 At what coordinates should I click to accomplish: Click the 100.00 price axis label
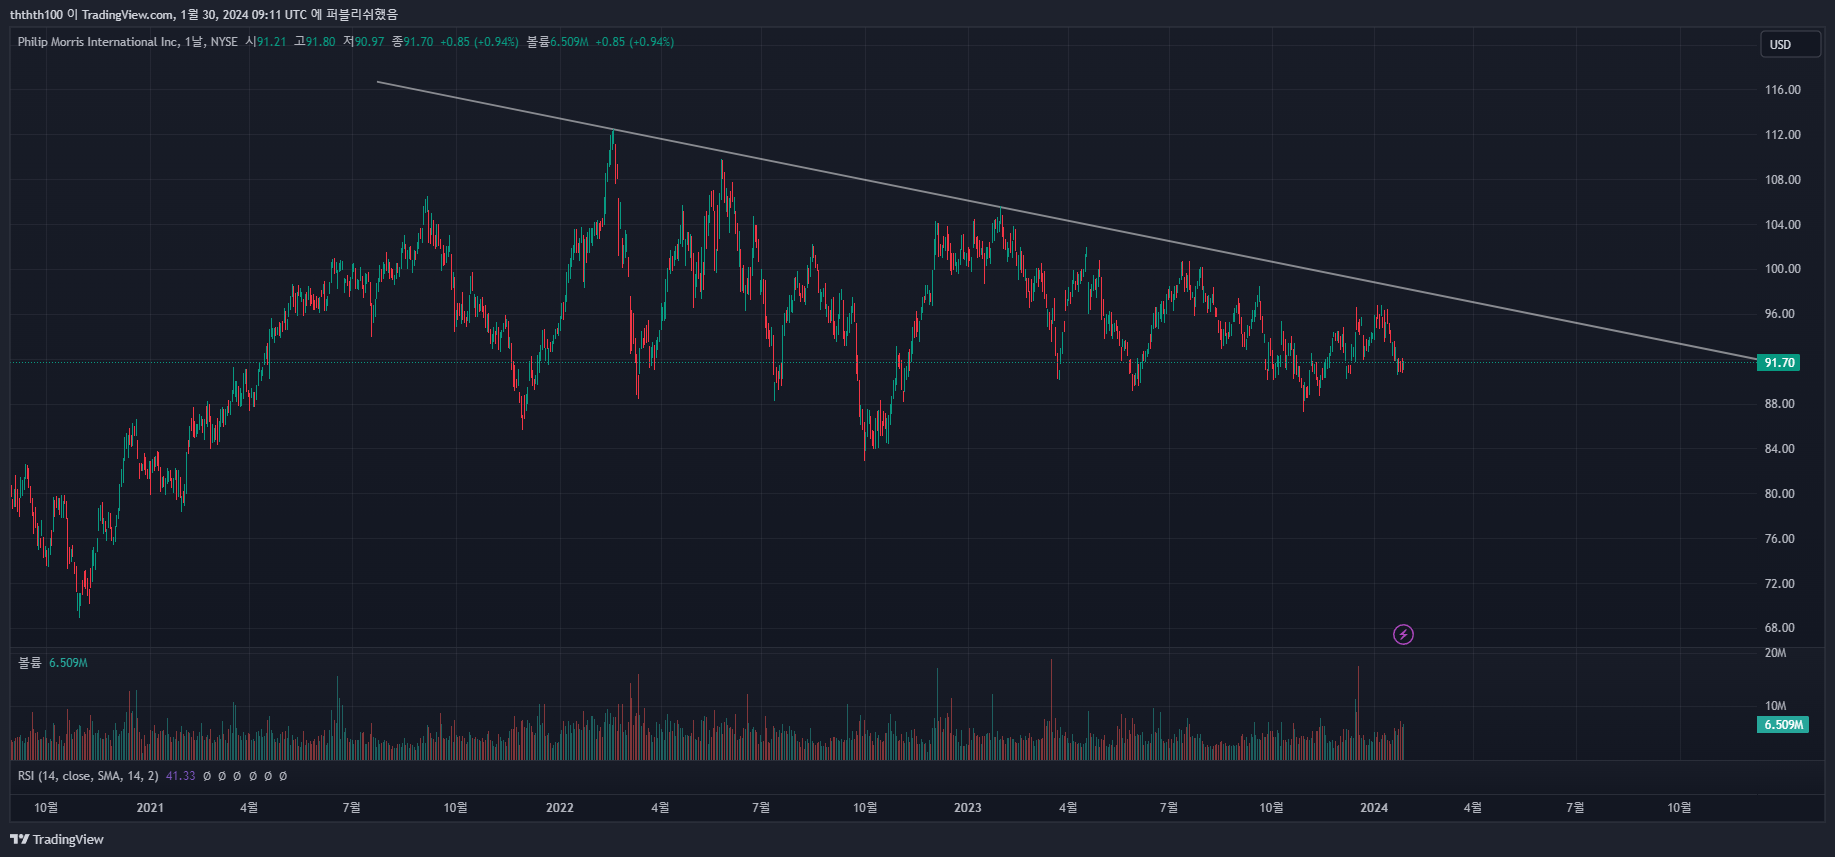tap(1782, 269)
